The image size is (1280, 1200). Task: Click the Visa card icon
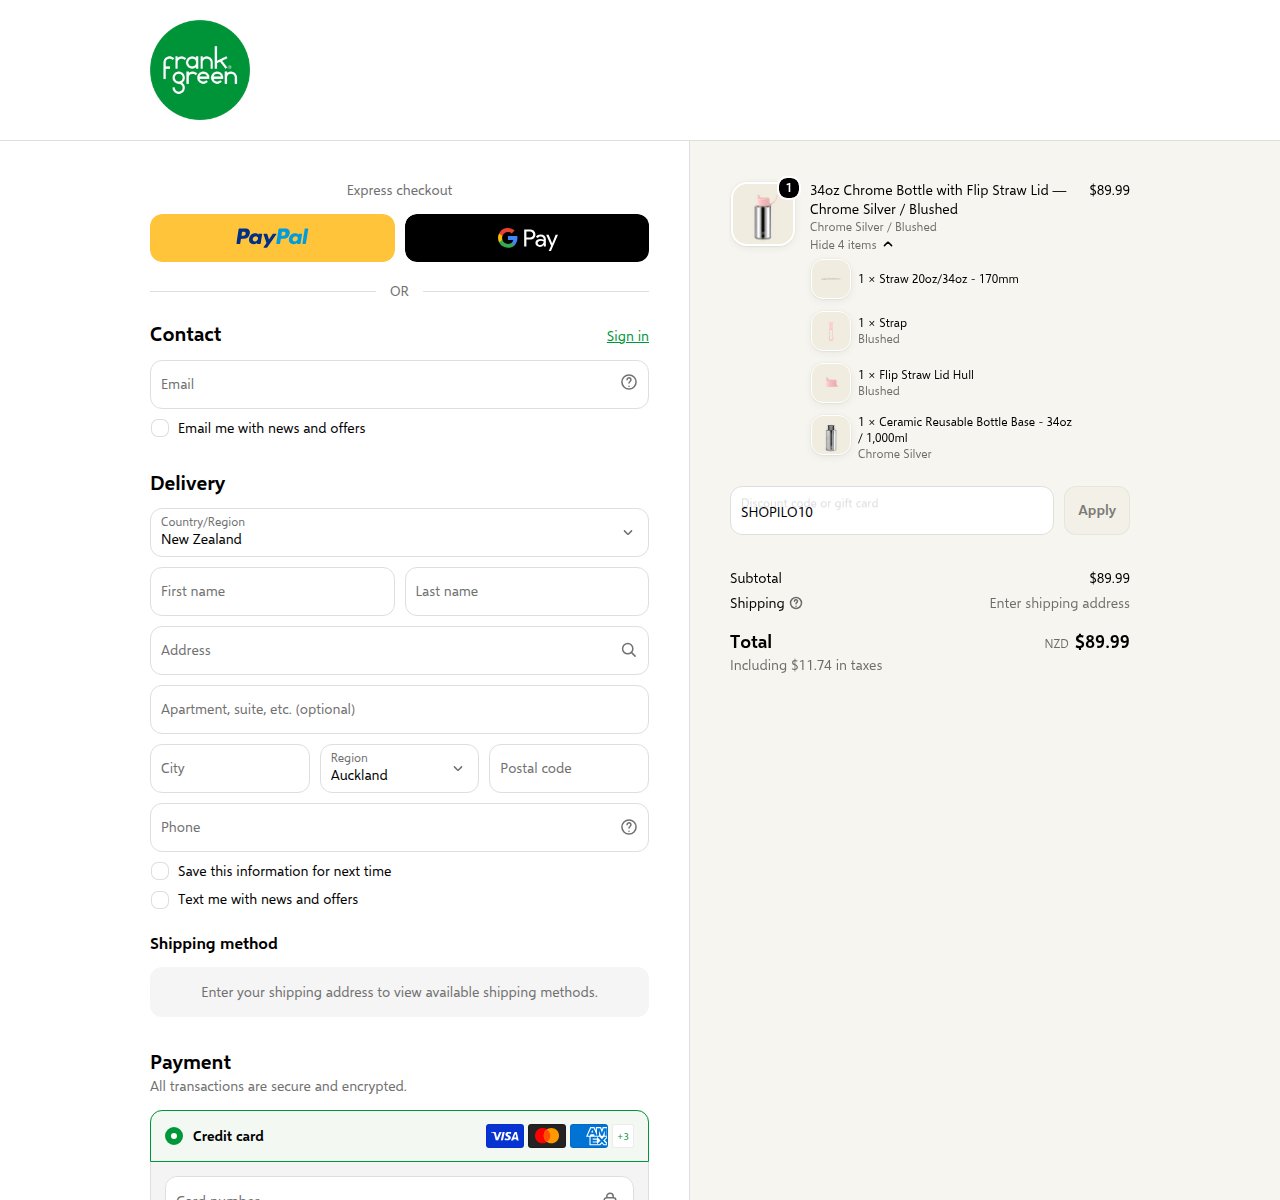click(x=505, y=1136)
